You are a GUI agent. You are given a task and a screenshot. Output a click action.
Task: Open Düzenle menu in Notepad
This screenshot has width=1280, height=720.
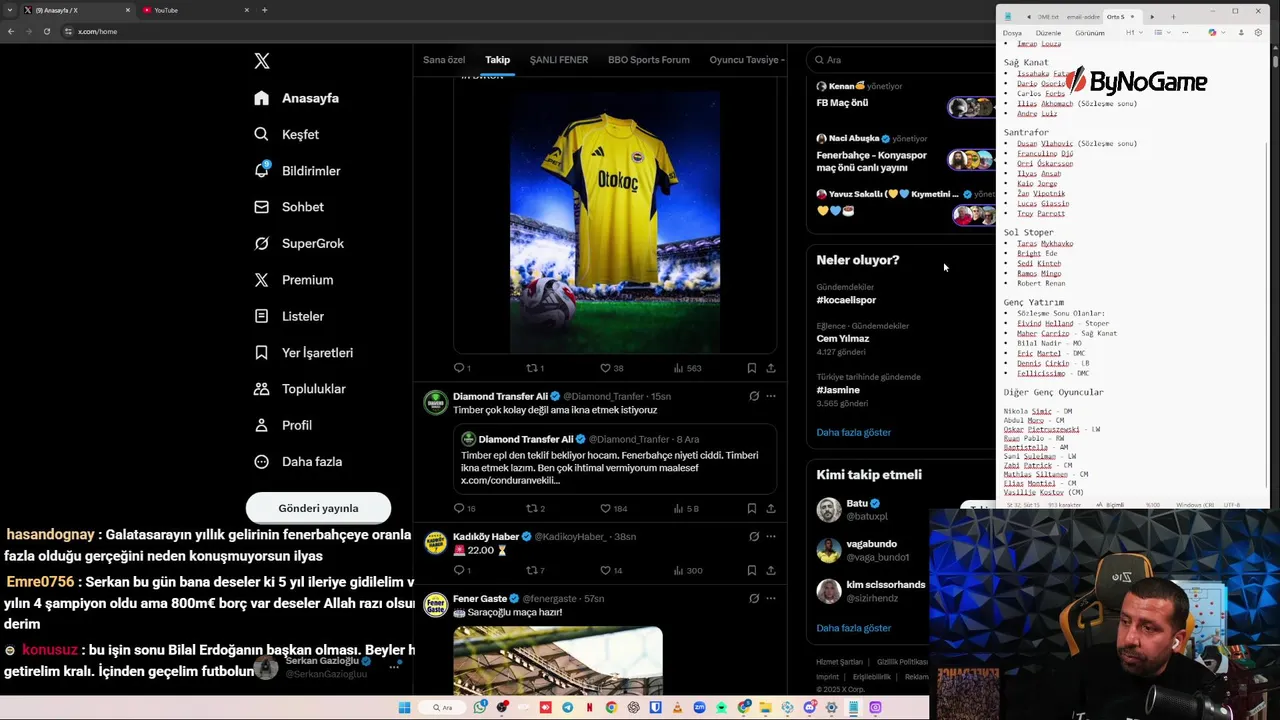1048,33
